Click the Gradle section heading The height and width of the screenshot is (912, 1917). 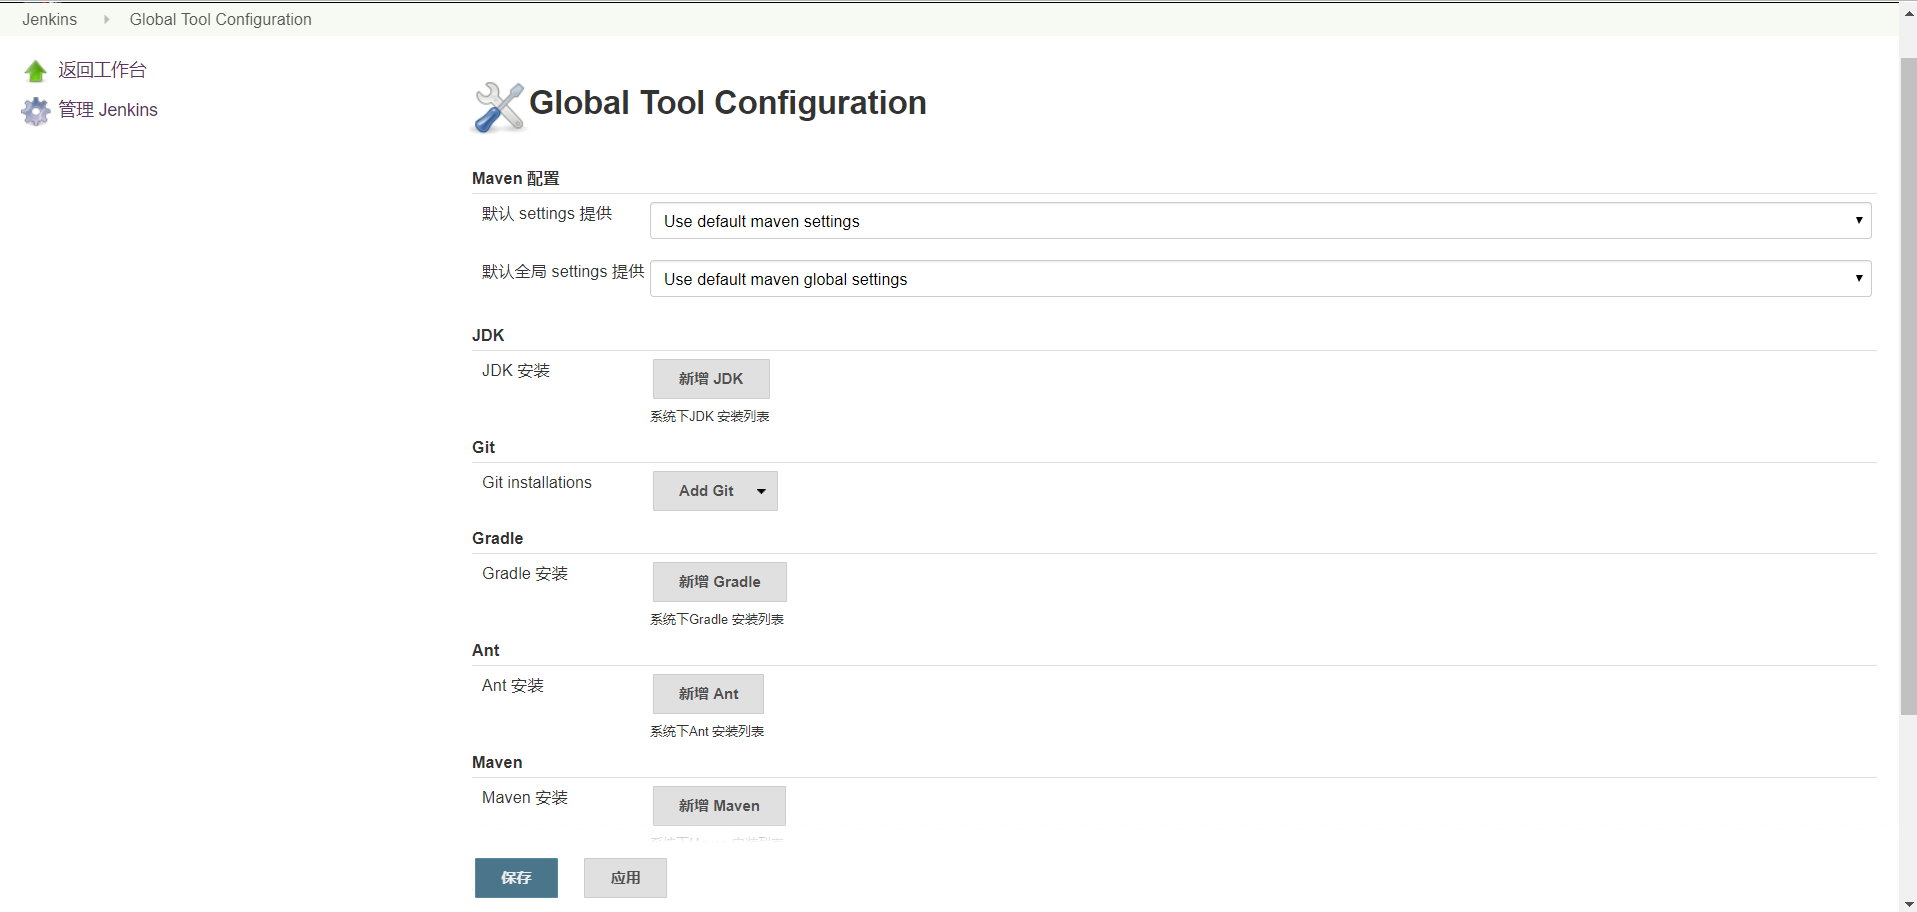click(498, 538)
